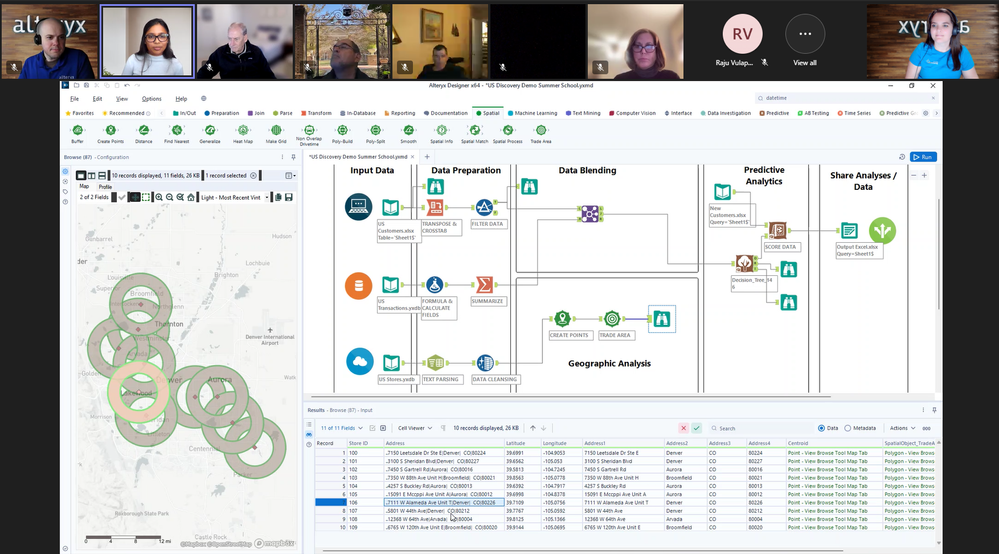
Task: Open the Configuration panel kebab menu
Action: (x=282, y=157)
